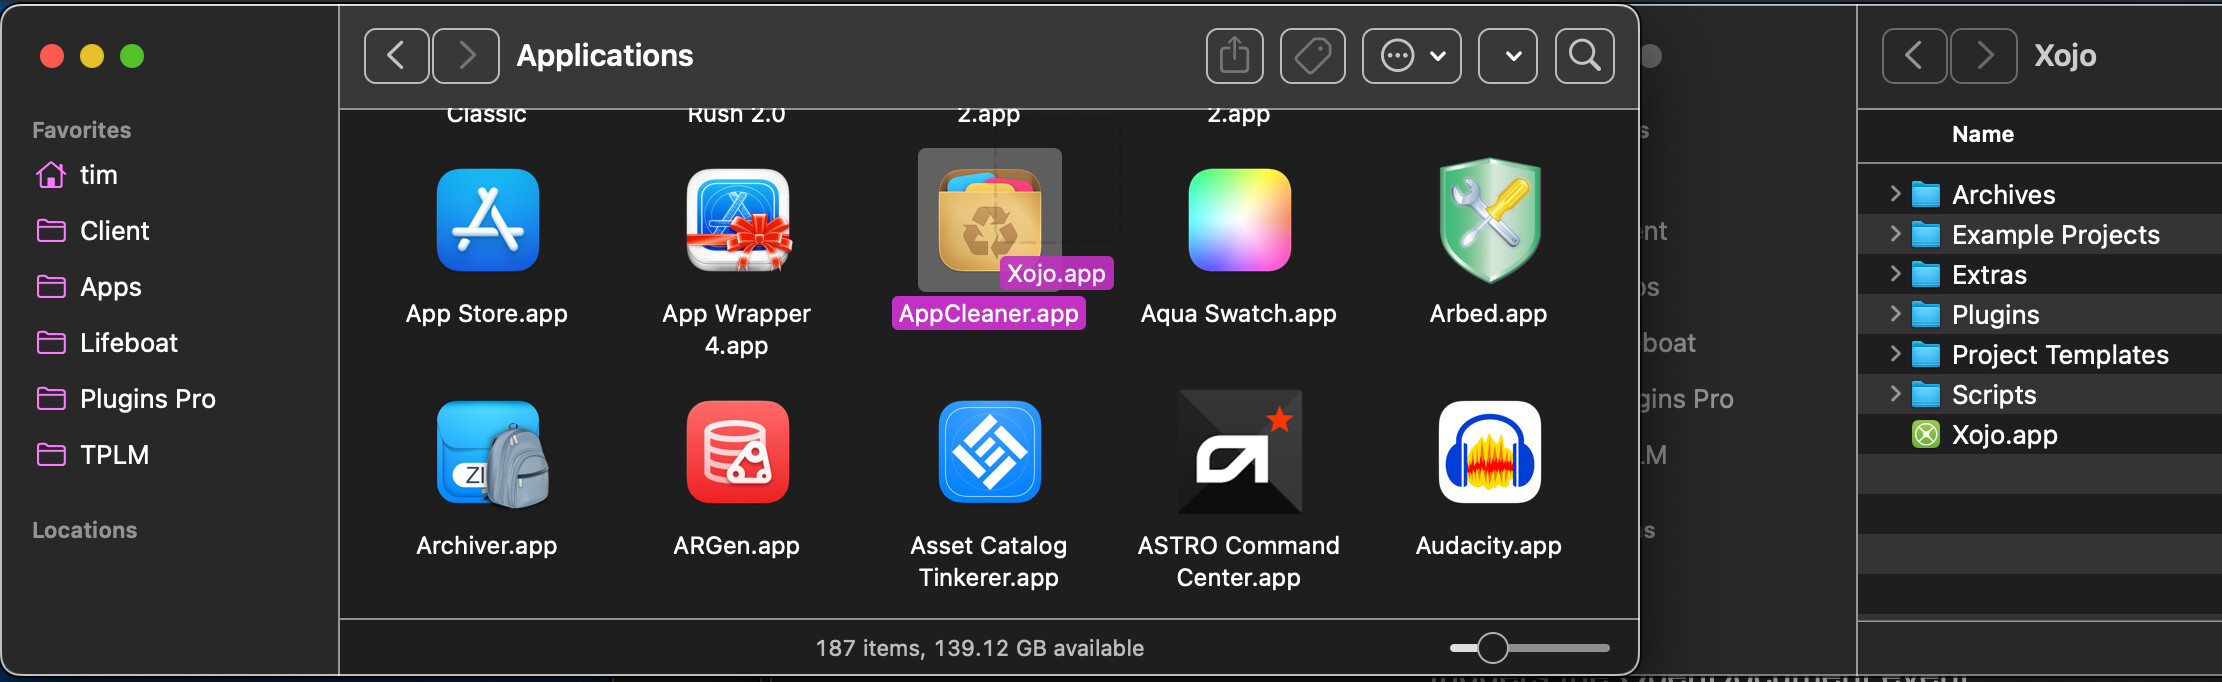Image resolution: width=2222 pixels, height=682 pixels.
Task: Go forward in Xojo window
Action: click(x=1984, y=56)
